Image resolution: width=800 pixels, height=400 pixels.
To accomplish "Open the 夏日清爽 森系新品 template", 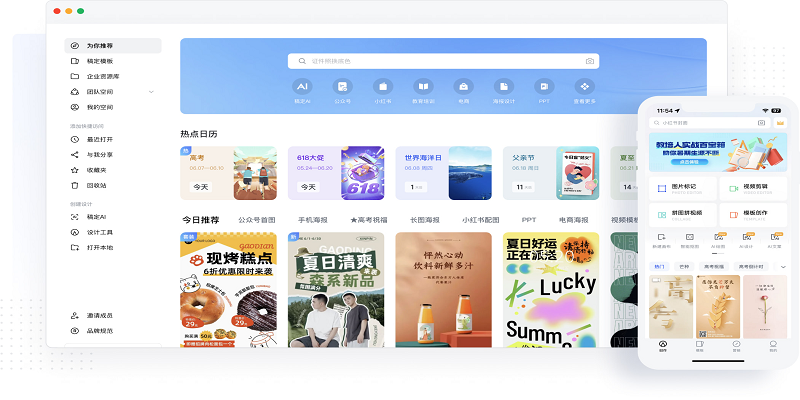I will pos(336,290).
